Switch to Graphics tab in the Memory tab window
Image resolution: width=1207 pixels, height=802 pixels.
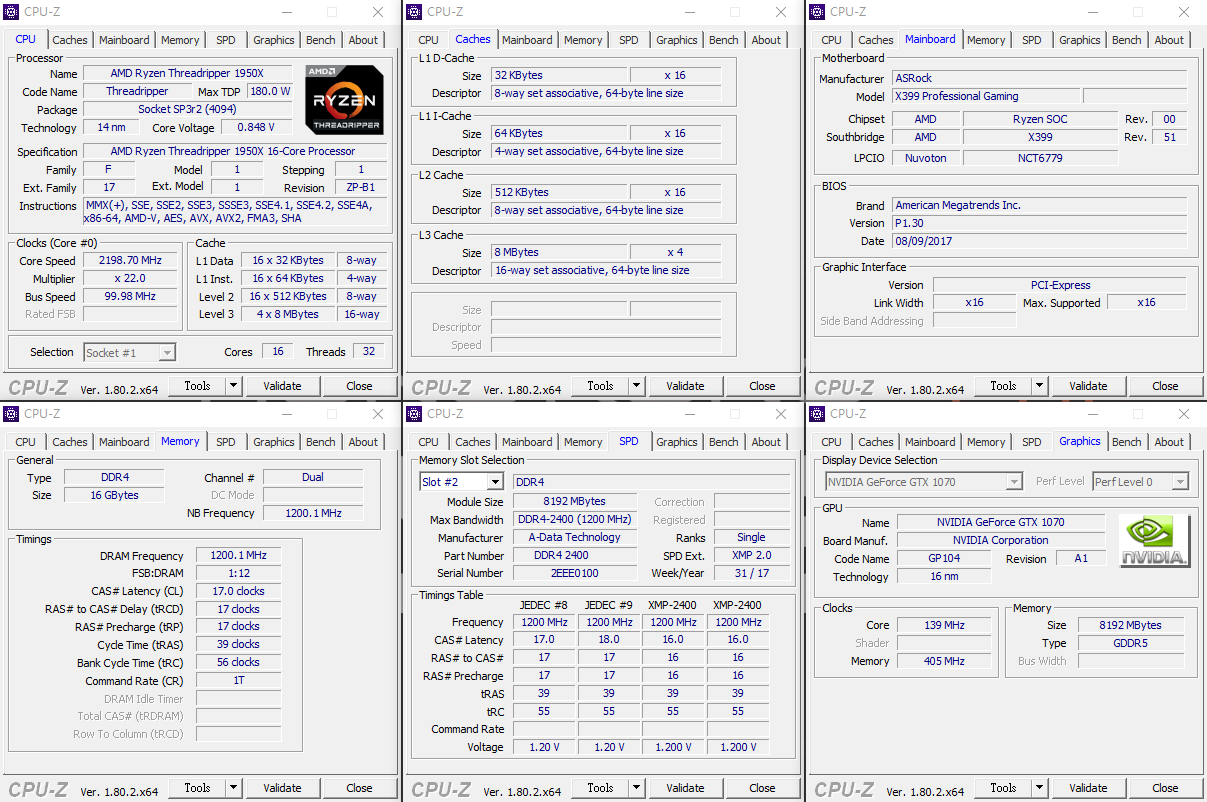(x=274, y=442)
